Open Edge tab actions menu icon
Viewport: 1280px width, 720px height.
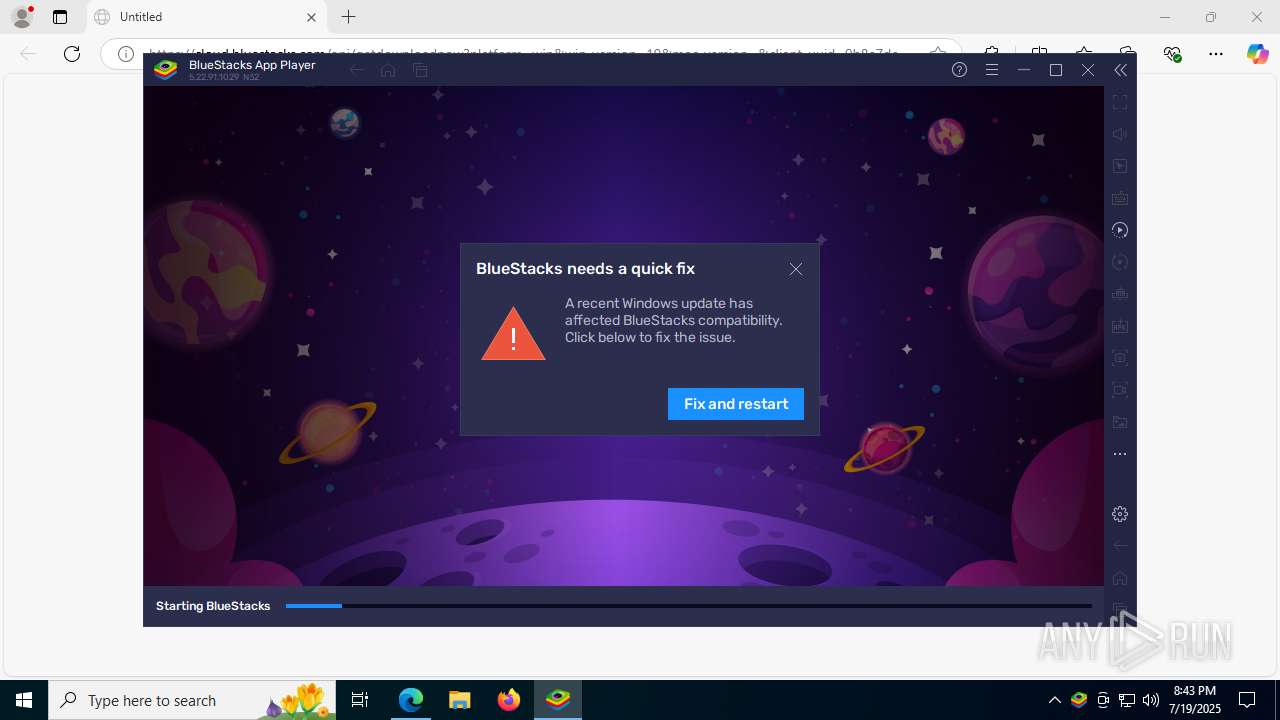click(60, 17)
